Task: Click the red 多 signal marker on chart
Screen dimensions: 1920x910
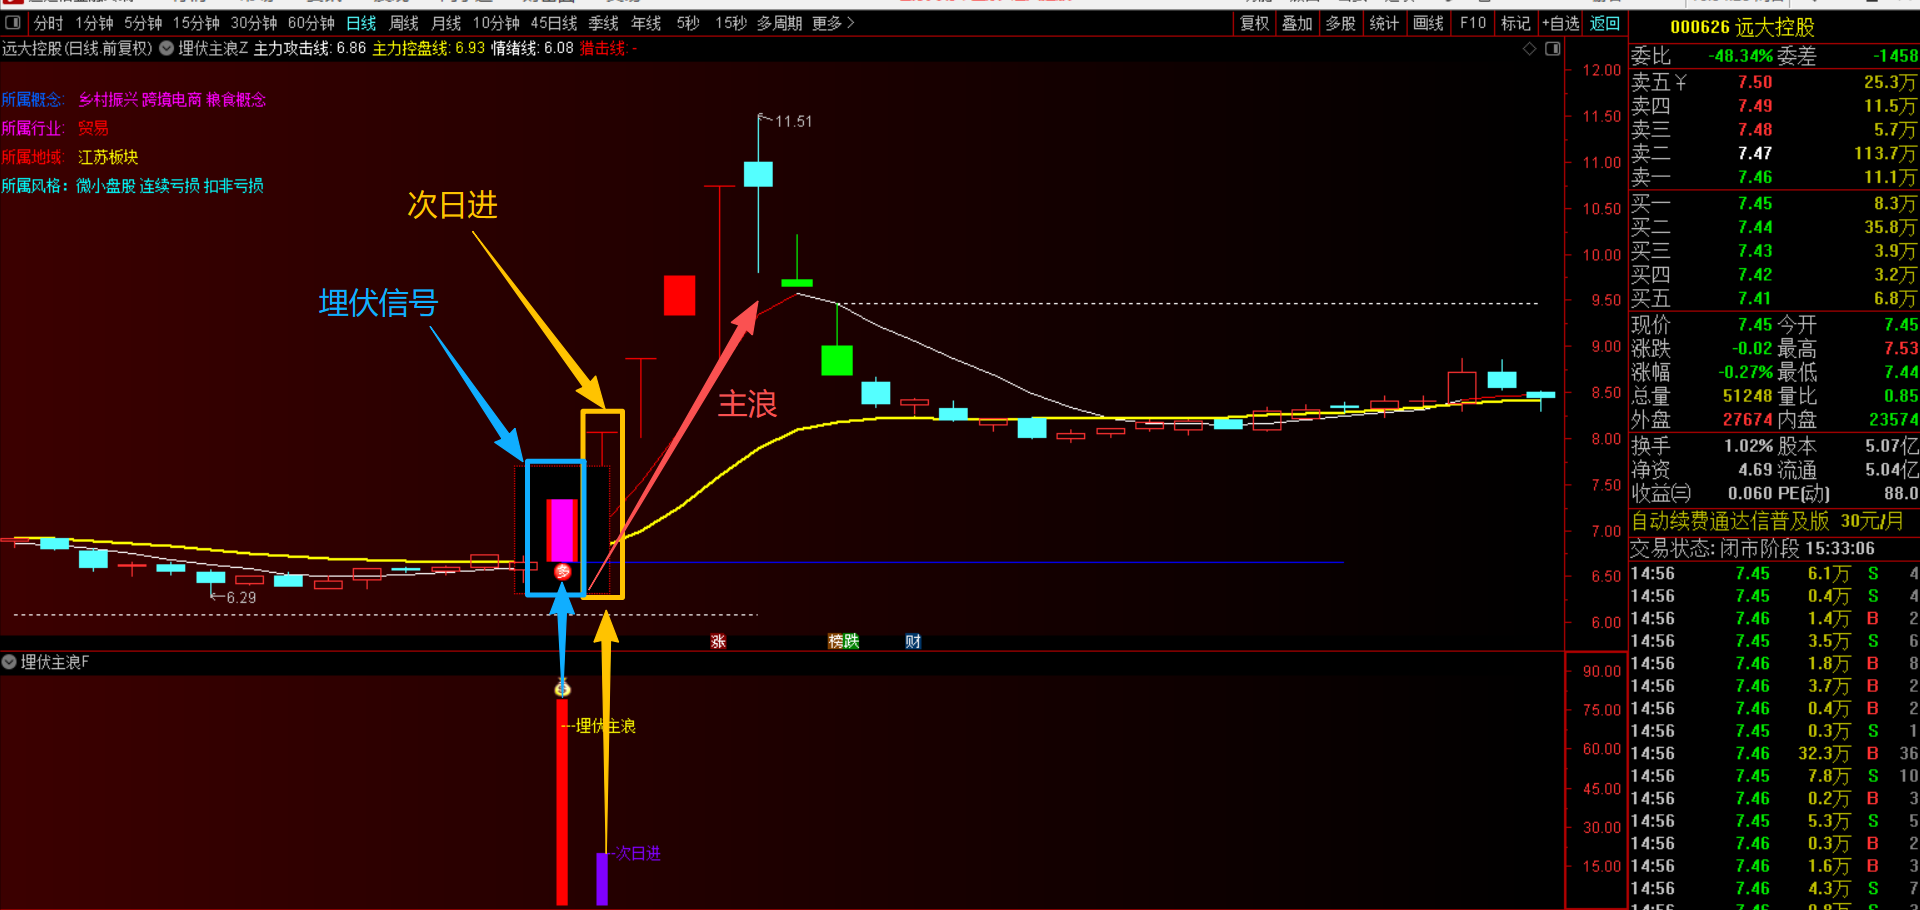Action: pos(563,571)
